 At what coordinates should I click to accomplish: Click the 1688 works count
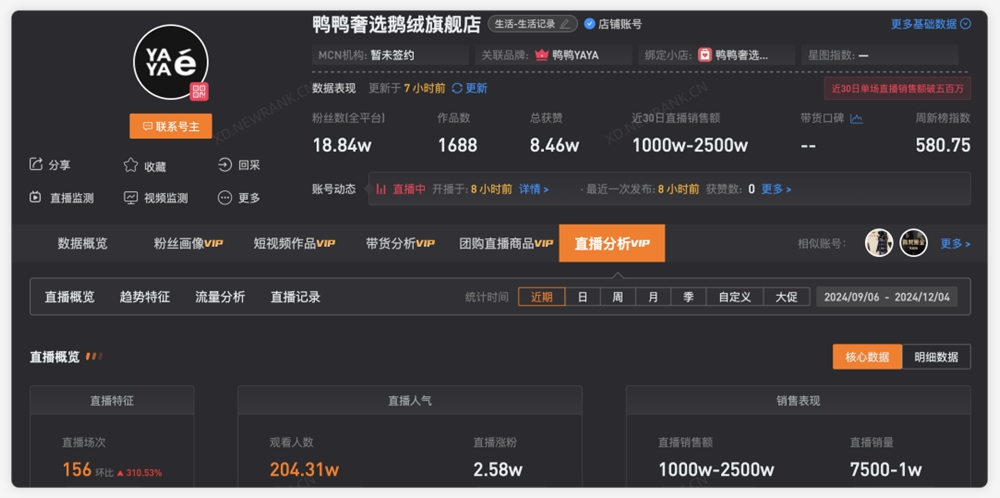pyautogui.click(x=457, y=145)
